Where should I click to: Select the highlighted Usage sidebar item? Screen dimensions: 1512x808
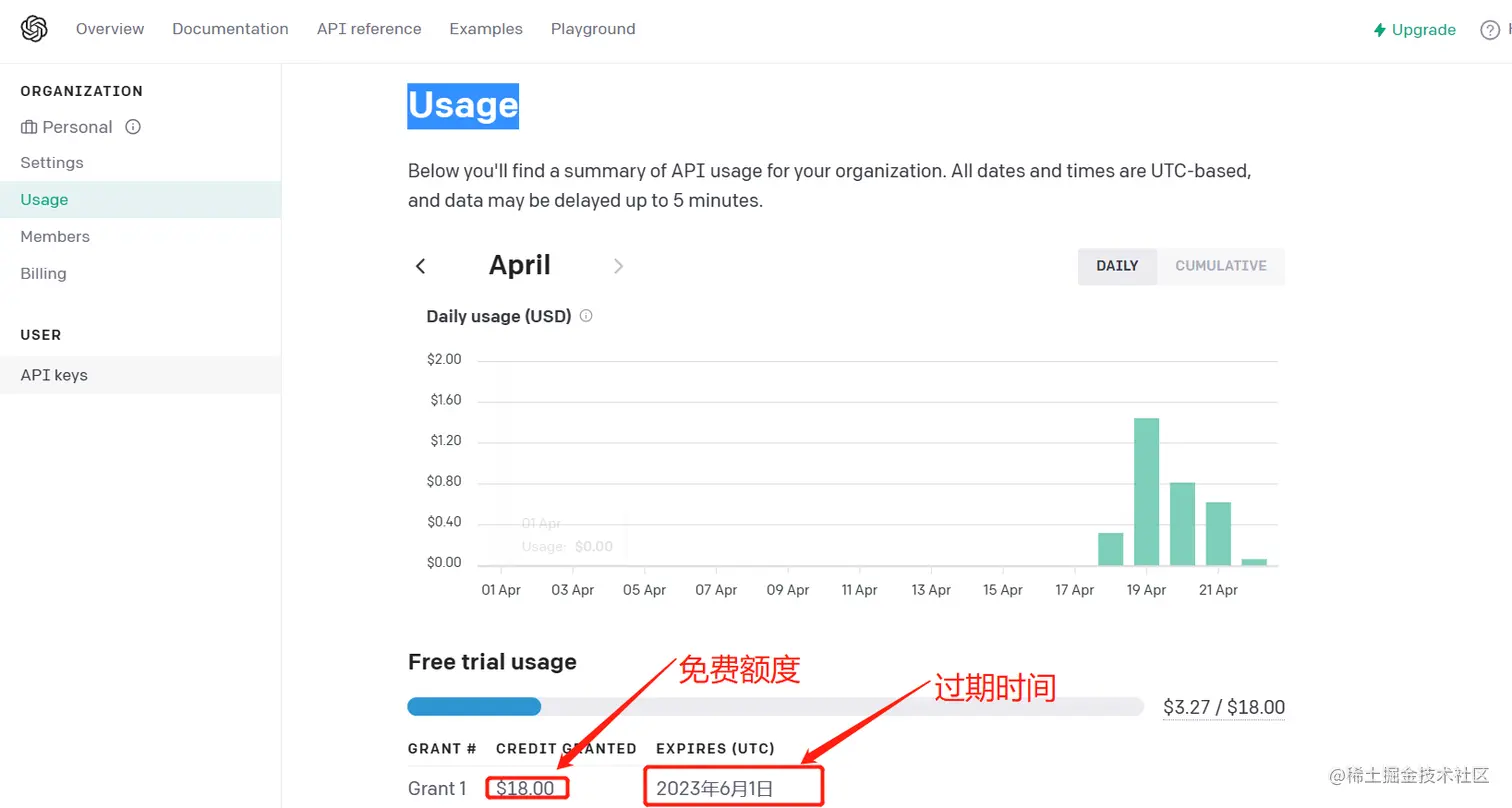pos(44,199)
